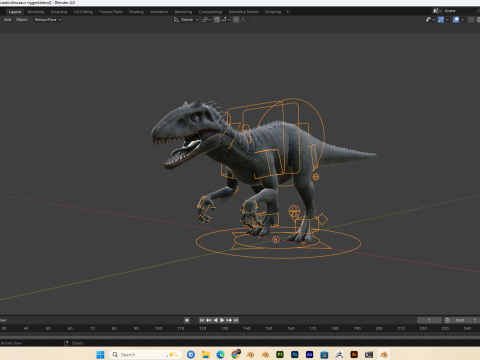
Task: Open the Scripting workspace tab
Action: (x=273, y=12)
